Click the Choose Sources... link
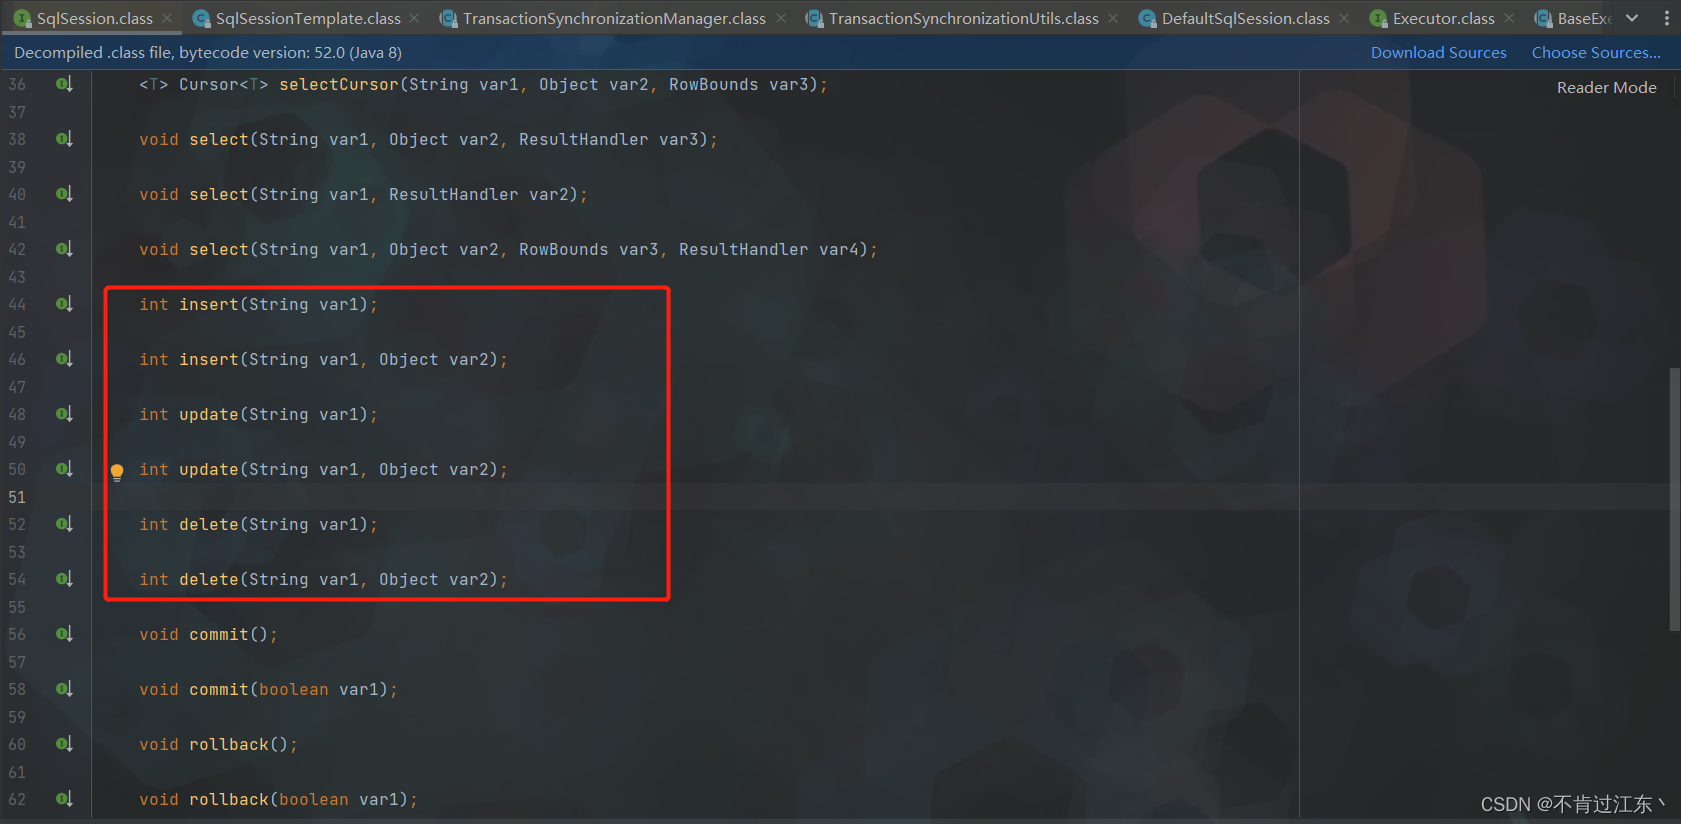Screen dimensions: 1681x824 click(x=1596, y=52)
